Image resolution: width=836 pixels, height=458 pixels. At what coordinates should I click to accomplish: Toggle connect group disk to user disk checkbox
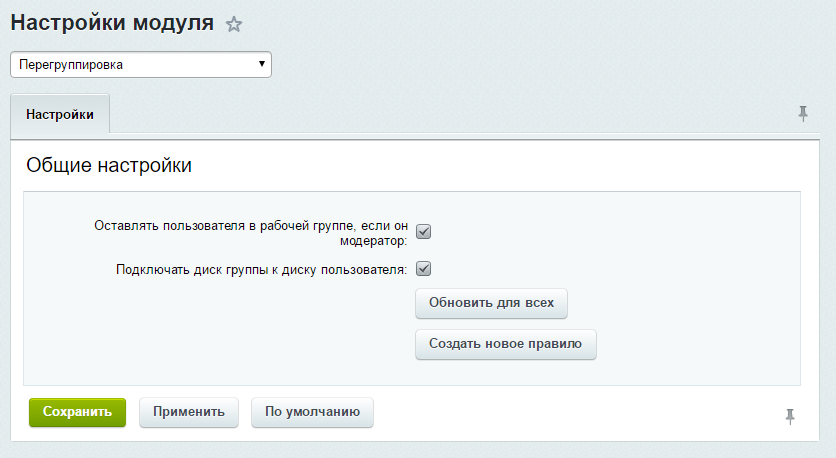tap(423, 269)
